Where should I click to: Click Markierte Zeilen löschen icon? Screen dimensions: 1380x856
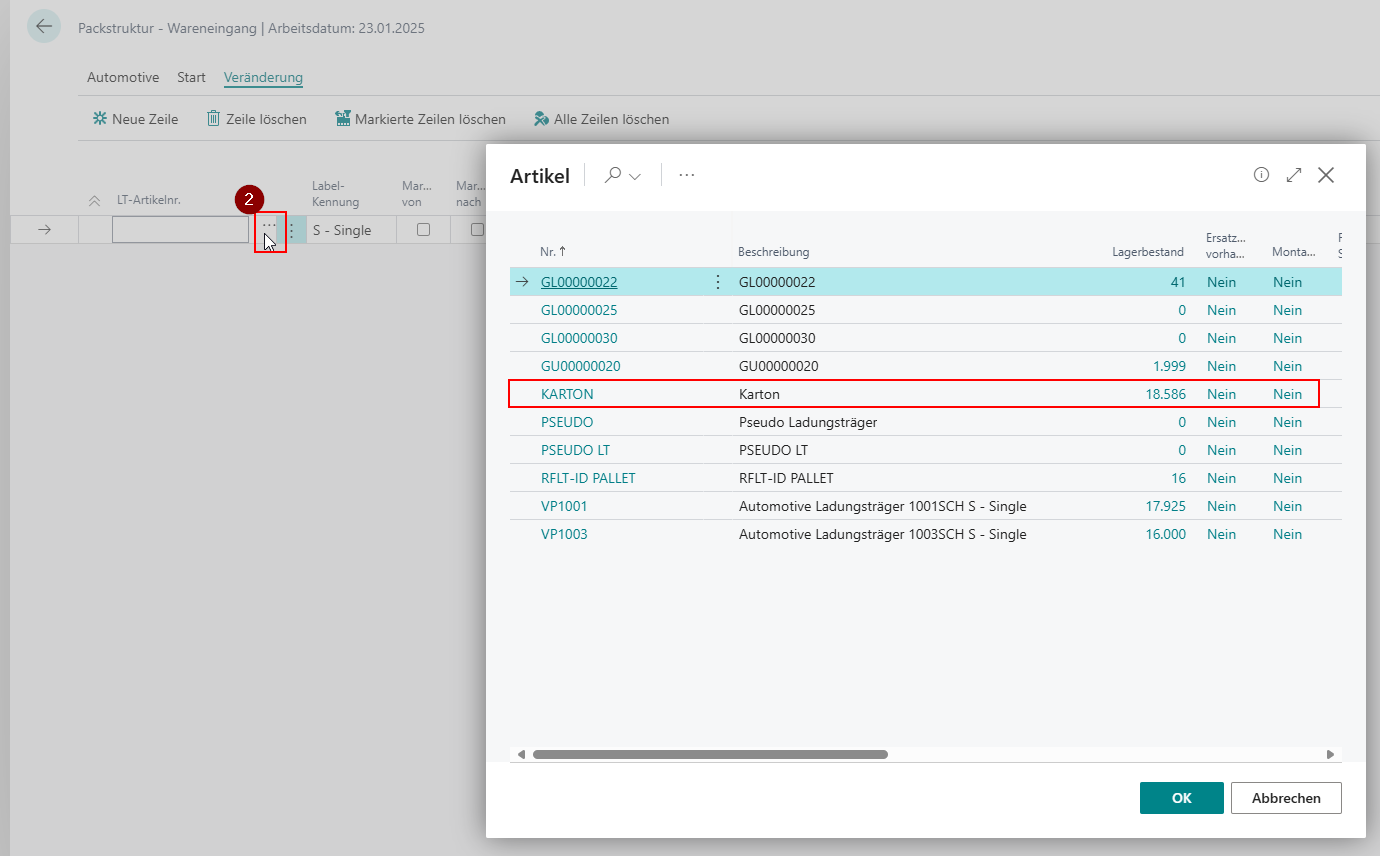[343, 119]
